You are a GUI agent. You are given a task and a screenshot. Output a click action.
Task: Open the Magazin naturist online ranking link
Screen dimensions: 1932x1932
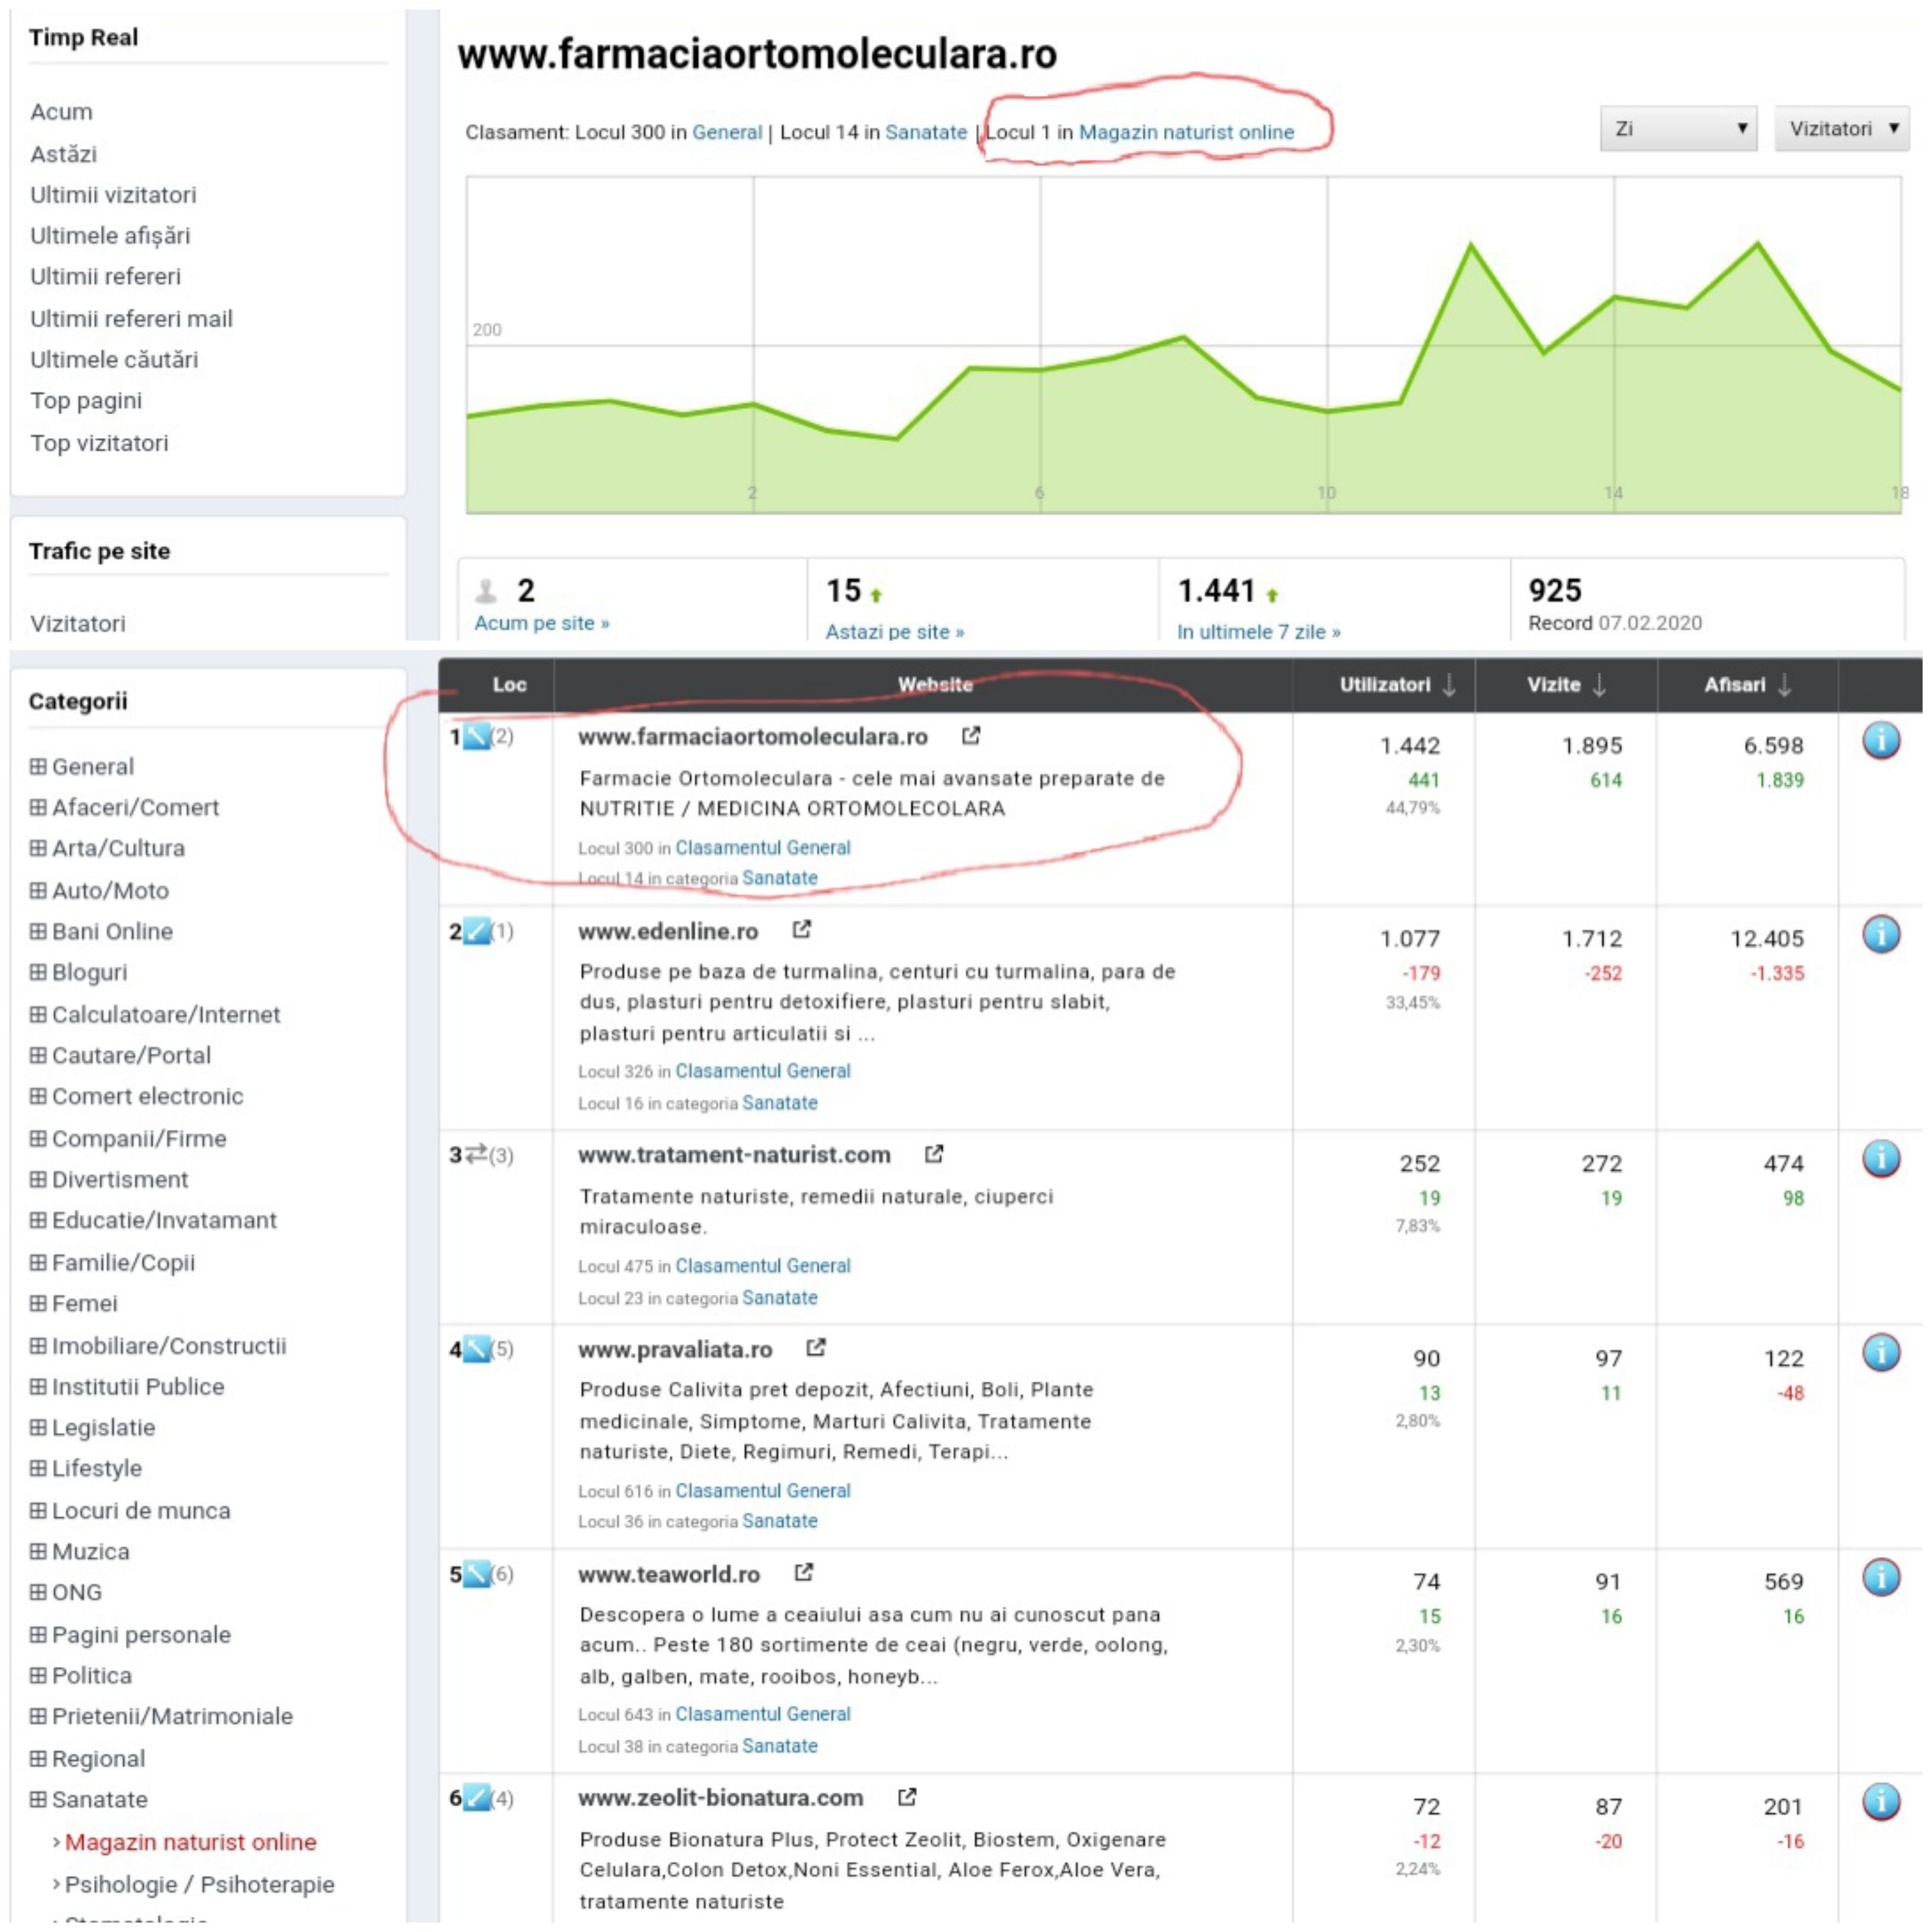click(1186, 132)
